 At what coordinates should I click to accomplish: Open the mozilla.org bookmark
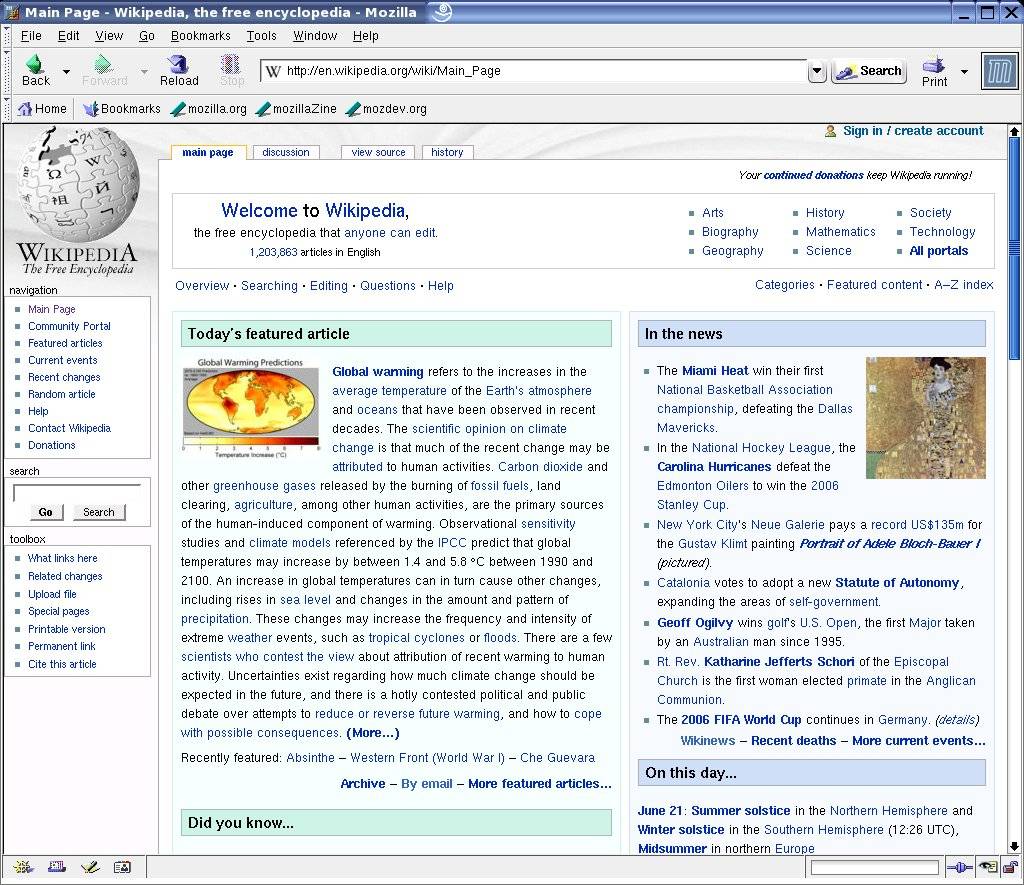click(x=208, y=109)
